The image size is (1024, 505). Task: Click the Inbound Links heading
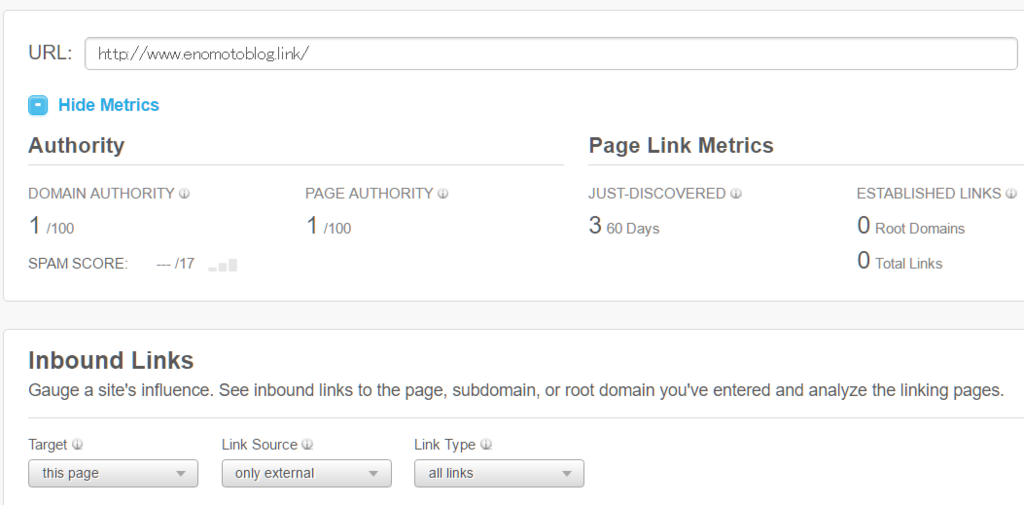pos(111,360)
